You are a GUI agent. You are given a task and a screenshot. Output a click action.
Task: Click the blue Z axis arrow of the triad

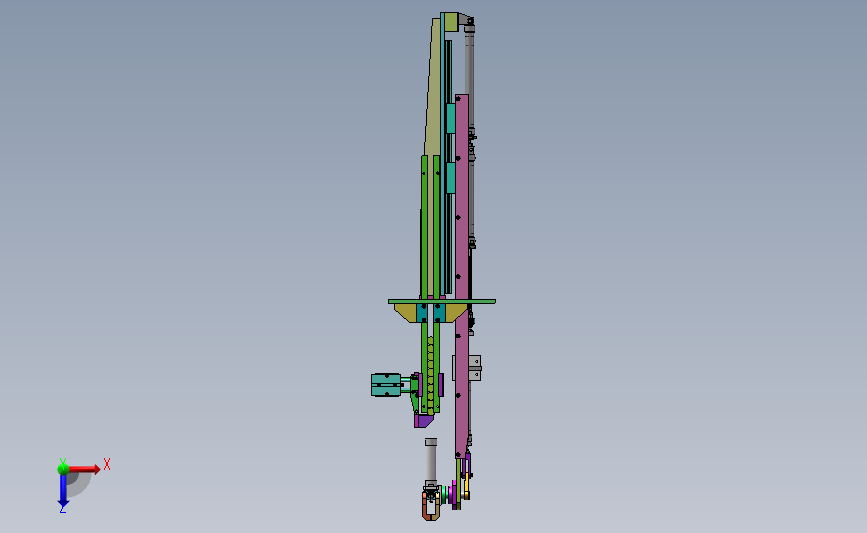(63, 490)
